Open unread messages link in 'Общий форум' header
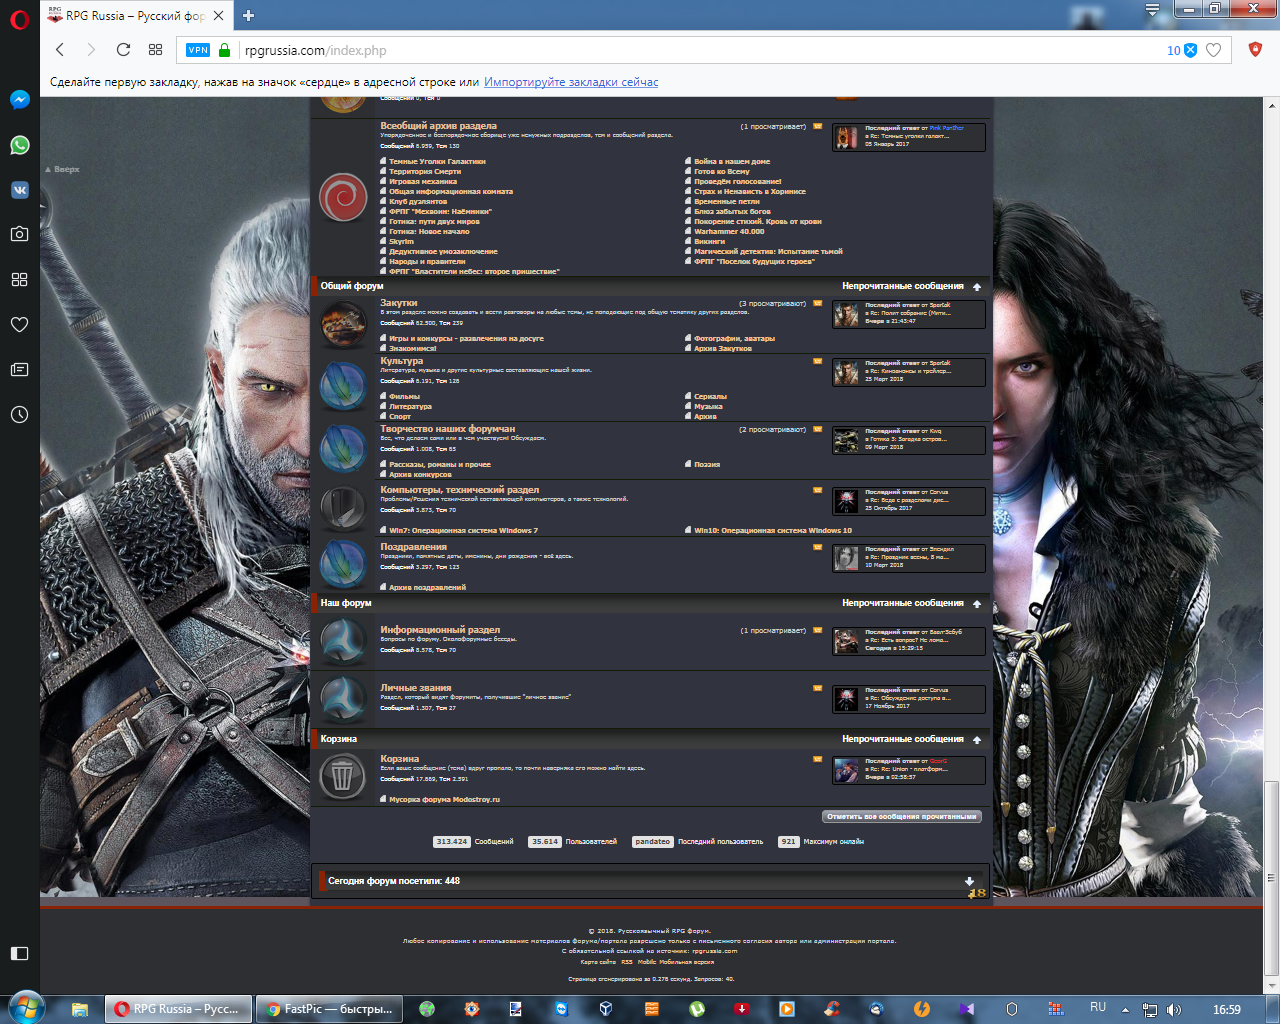Viewport: 1280px width, 1024px height. tap(903, 286)
